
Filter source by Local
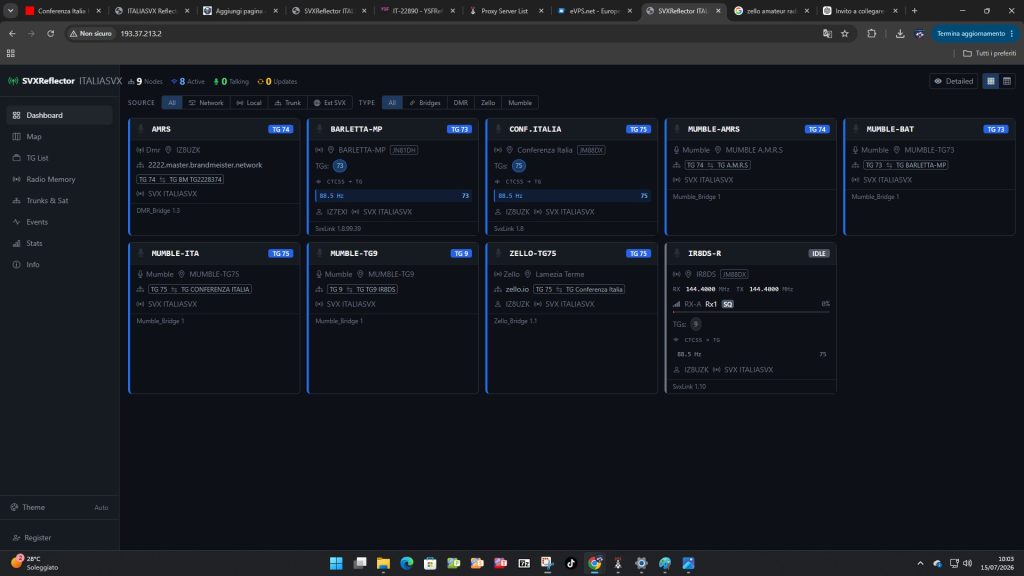tap(249, 103)
